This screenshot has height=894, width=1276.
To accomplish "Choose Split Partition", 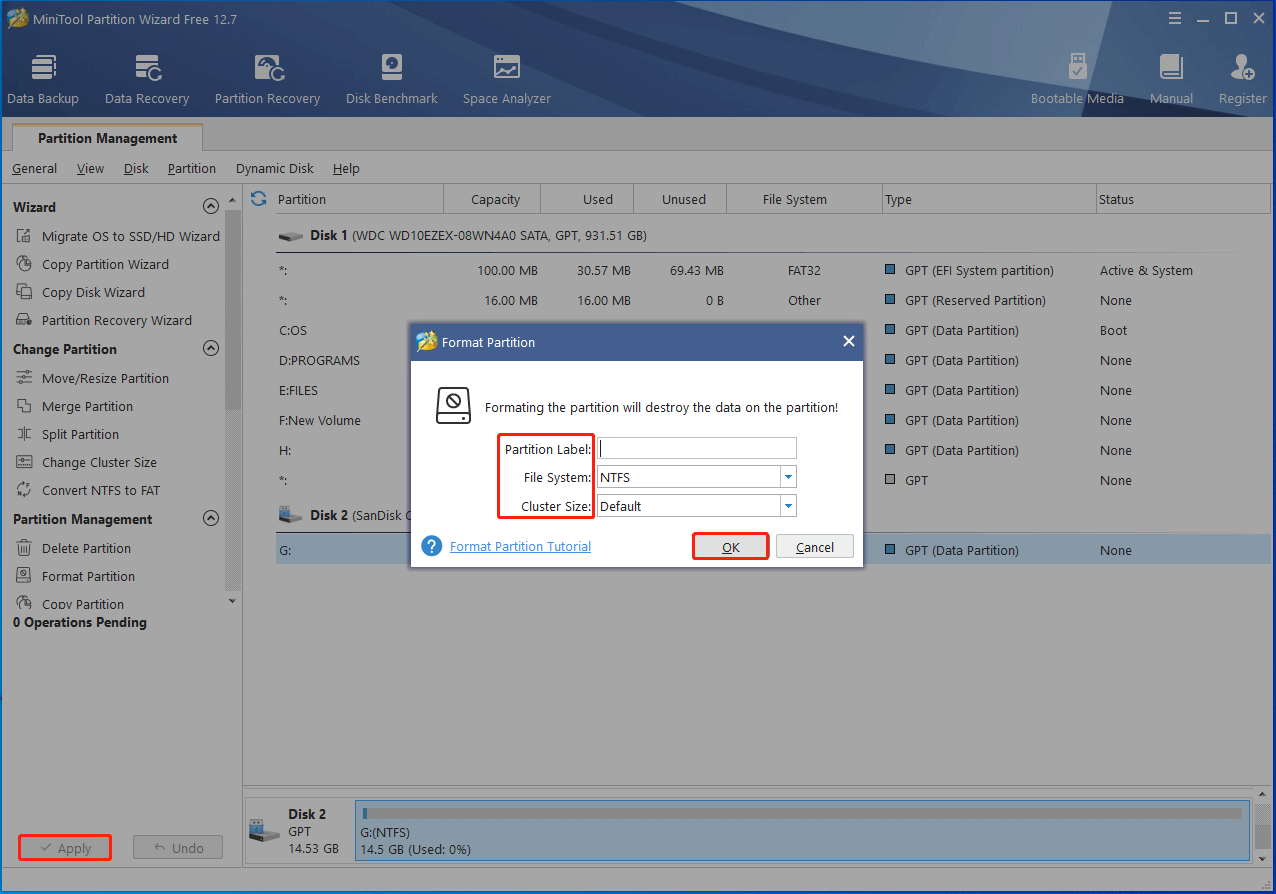I will (68, 434).
